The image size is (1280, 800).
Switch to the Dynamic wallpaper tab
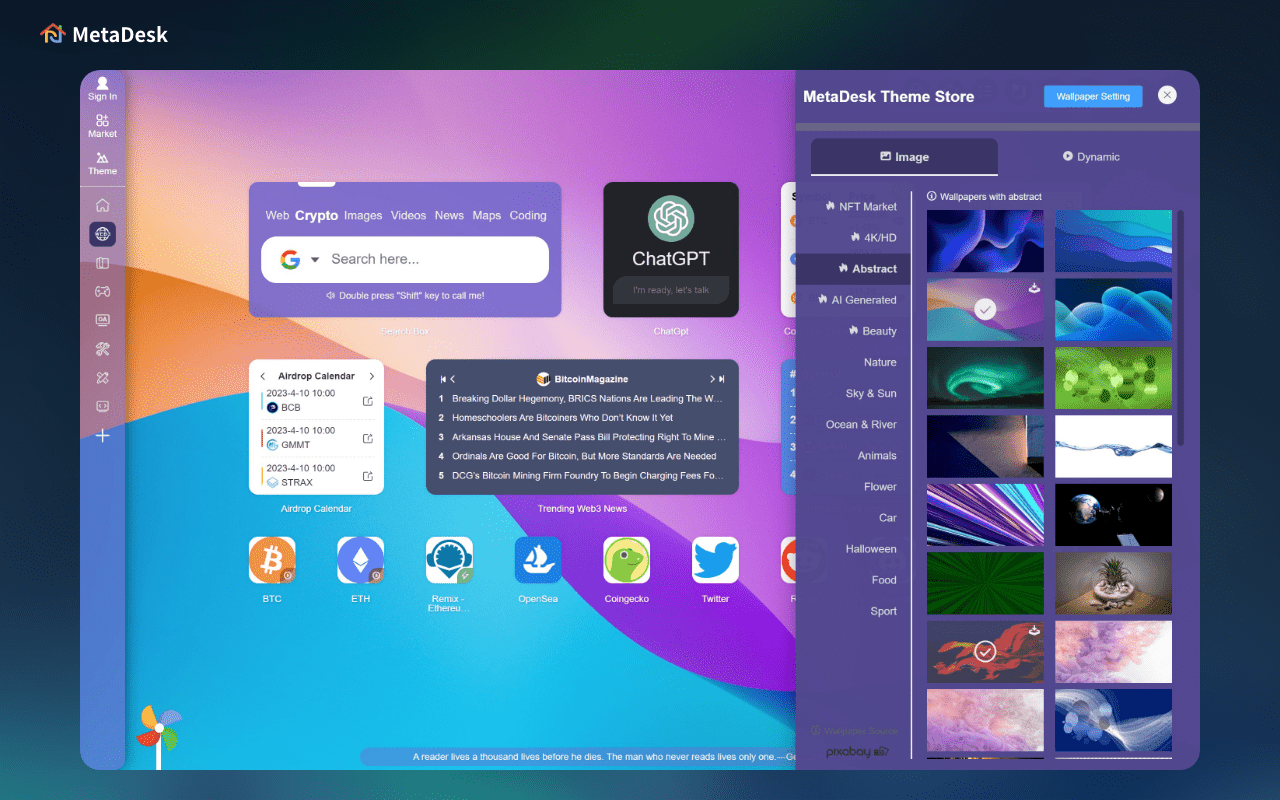pos(1091,157)
